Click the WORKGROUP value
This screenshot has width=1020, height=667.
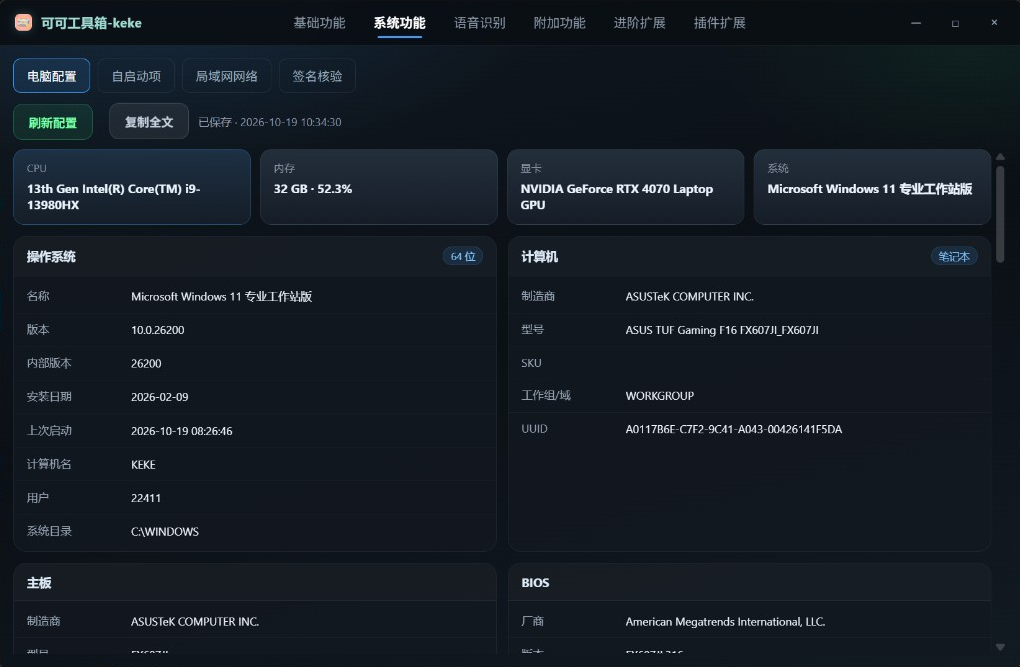660,396
